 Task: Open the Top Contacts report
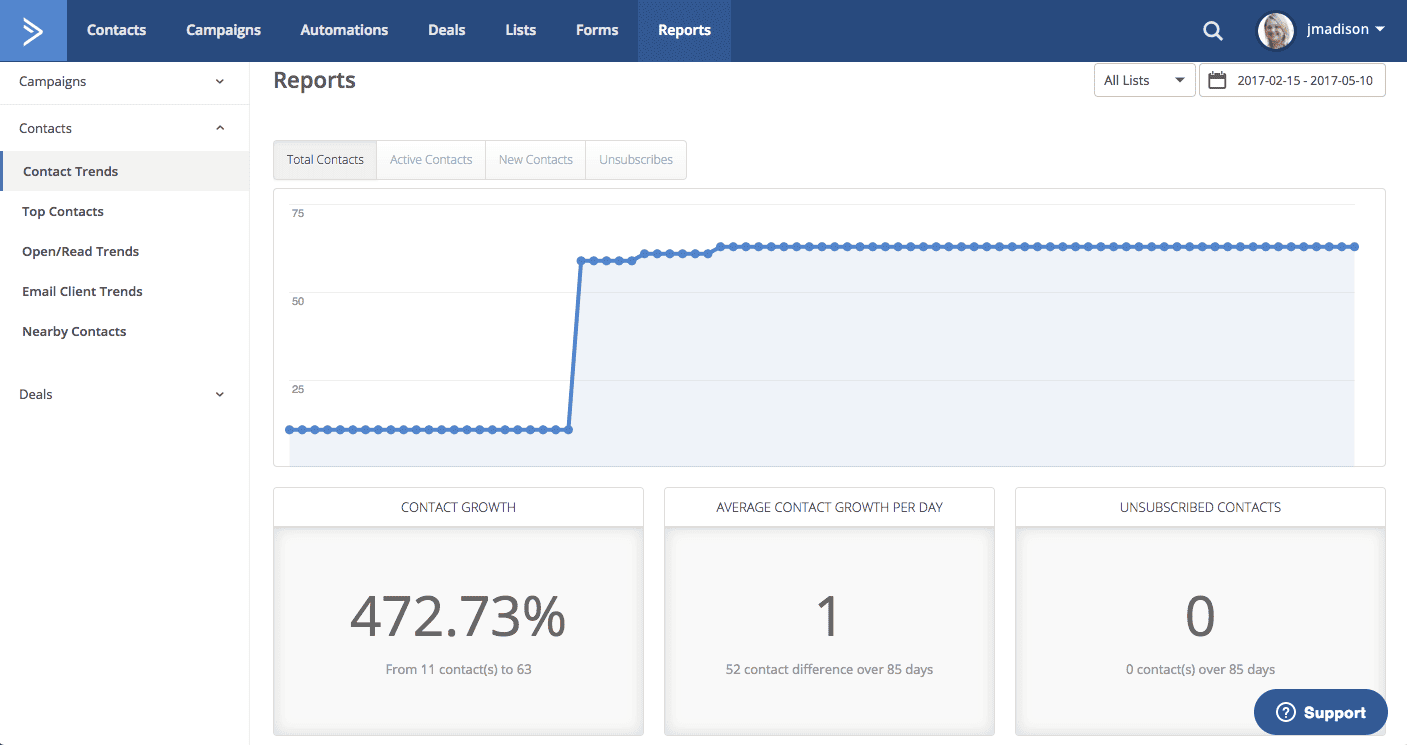pos(62,211)
